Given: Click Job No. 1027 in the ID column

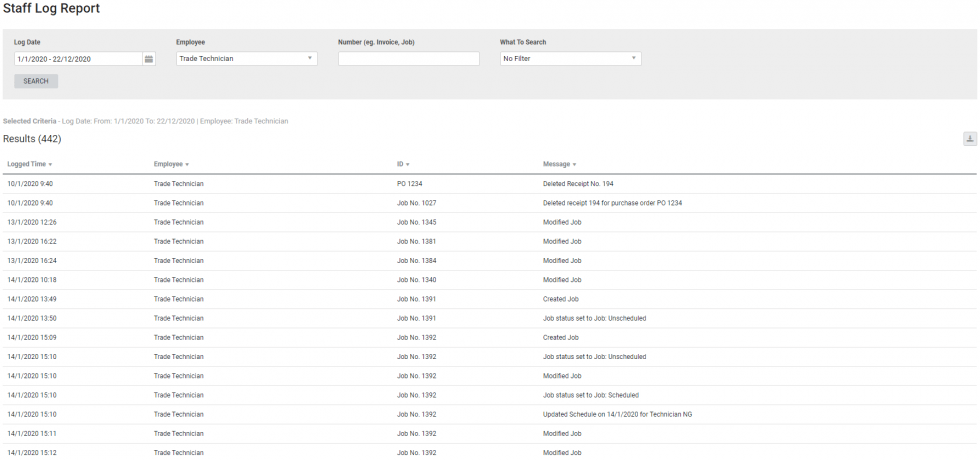Looking at the screenshot, I should tap(417, 203).
